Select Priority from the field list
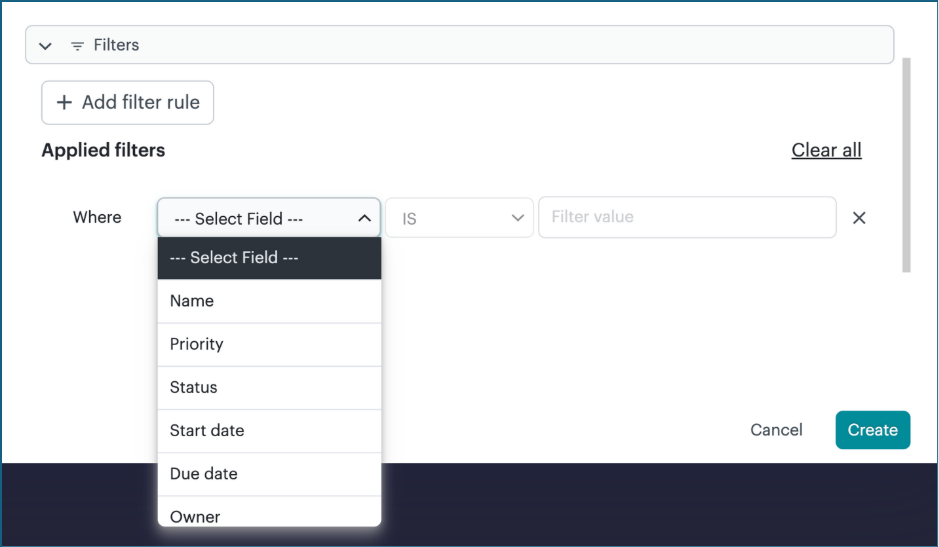939x547 pixels. 269,344
